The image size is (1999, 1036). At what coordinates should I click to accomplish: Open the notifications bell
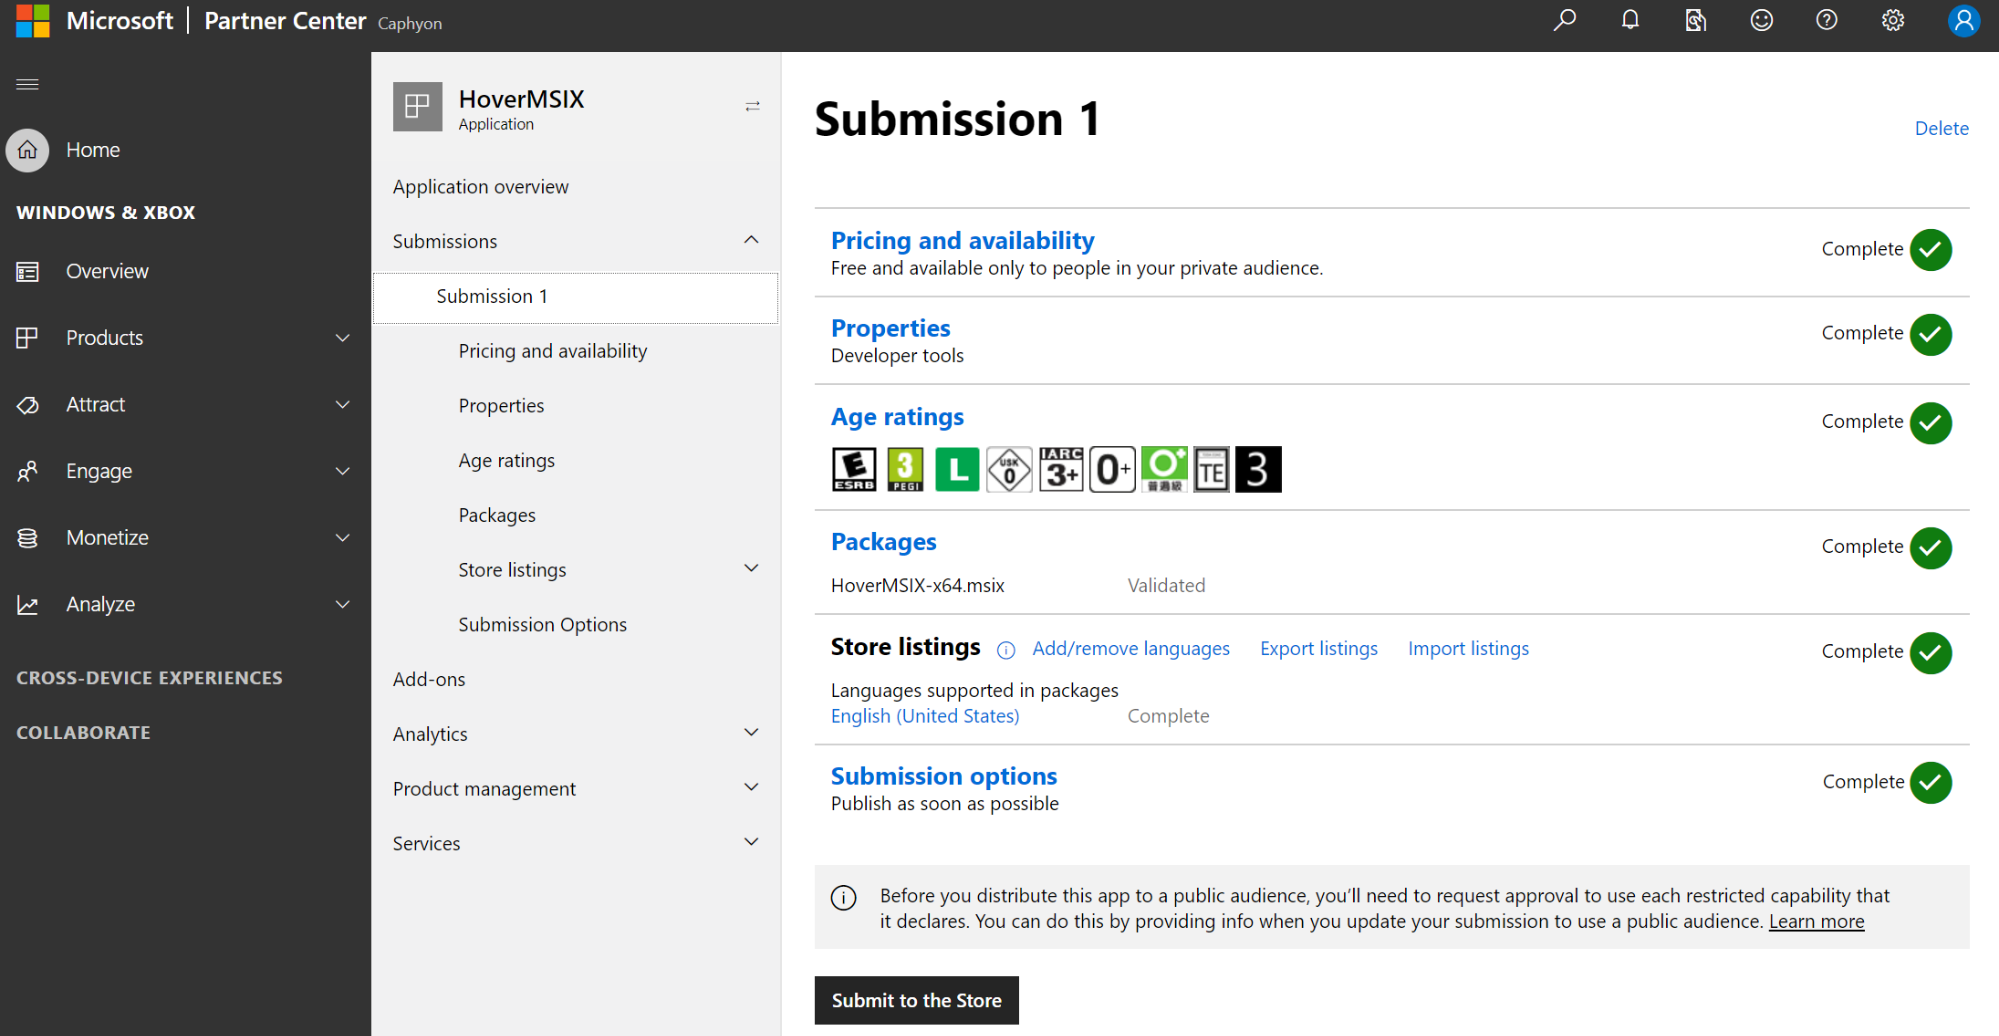click(1630, 20)
